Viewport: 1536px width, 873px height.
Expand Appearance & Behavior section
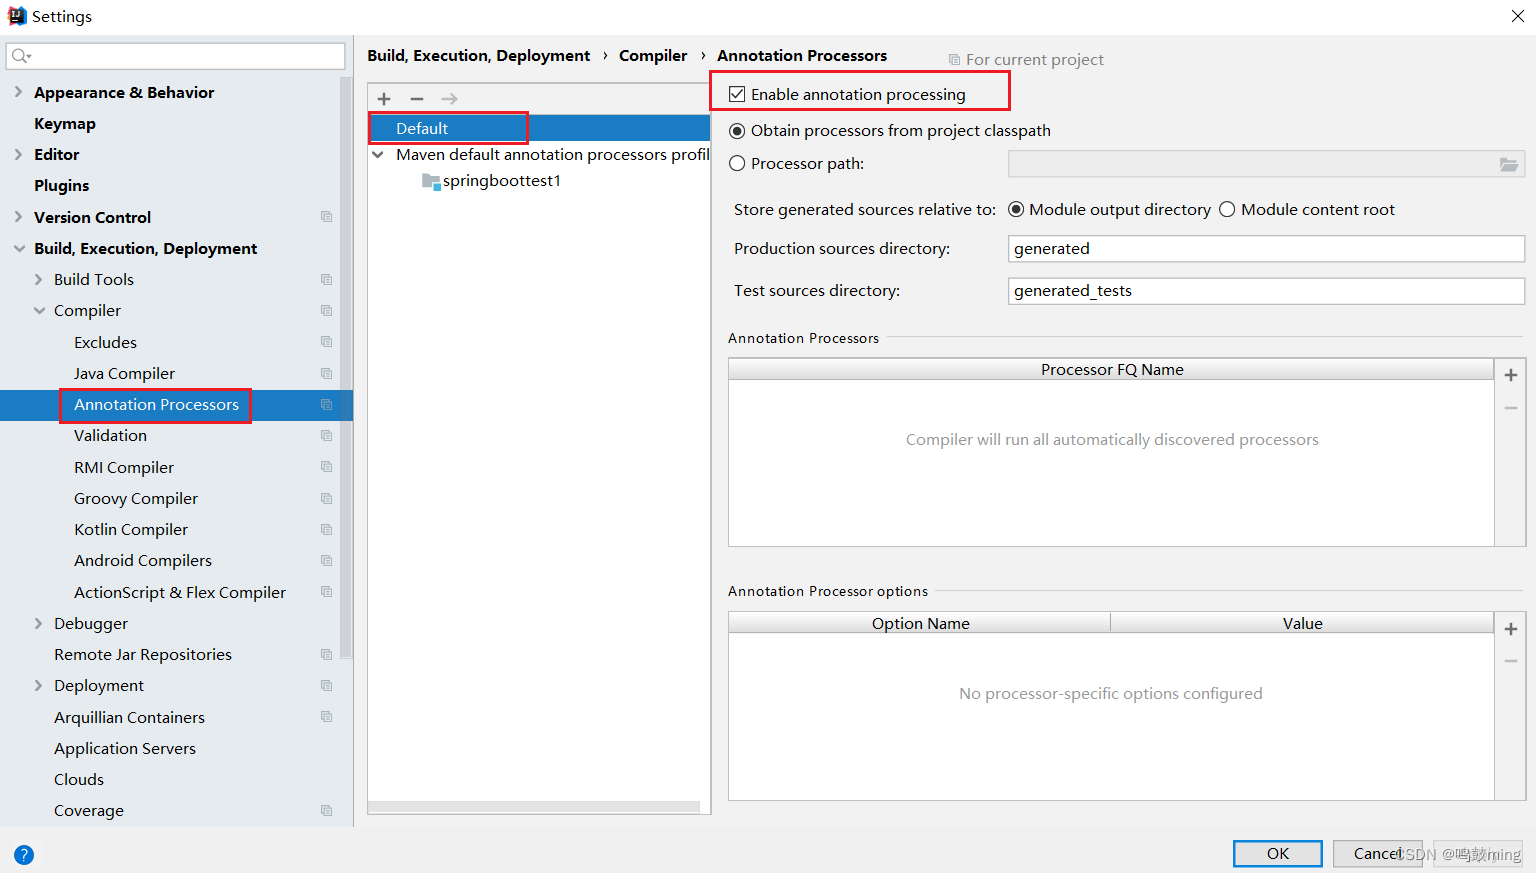coord(18,92)
